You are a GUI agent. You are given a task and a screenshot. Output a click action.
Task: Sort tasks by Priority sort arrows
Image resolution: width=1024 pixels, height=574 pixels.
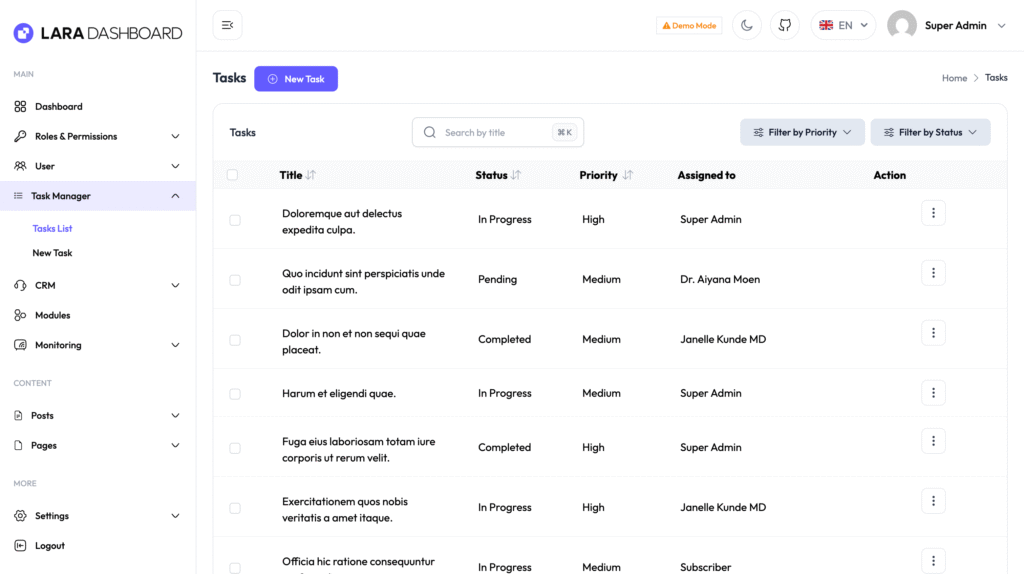coord(628,175)
